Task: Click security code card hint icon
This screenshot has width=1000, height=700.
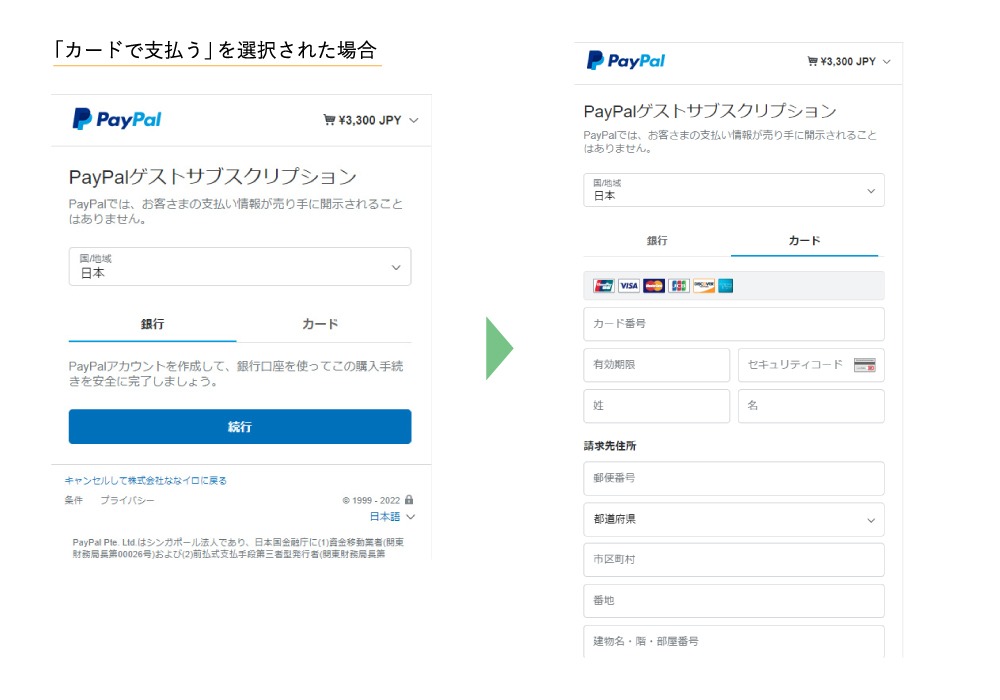Action: [x=865, y=365]
